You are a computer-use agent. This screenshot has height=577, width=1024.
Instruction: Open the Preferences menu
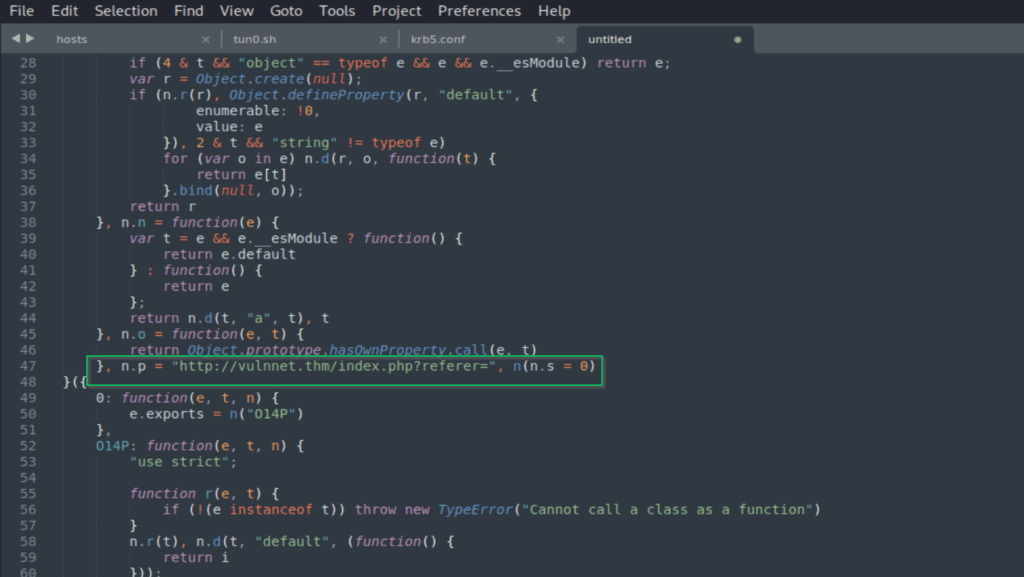(x=479, y=11)
